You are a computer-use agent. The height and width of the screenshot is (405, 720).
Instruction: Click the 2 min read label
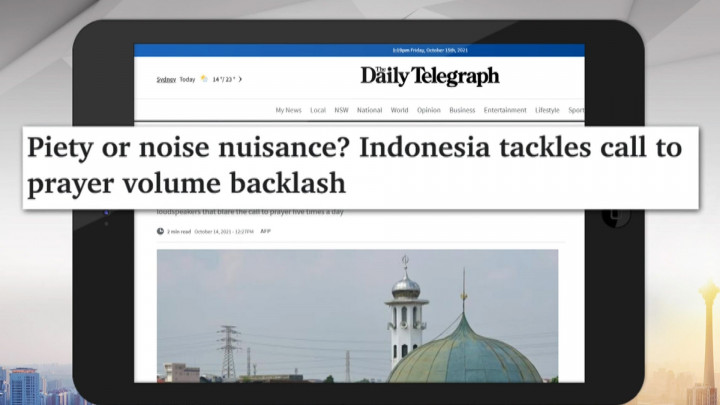(x=179, y=232)
